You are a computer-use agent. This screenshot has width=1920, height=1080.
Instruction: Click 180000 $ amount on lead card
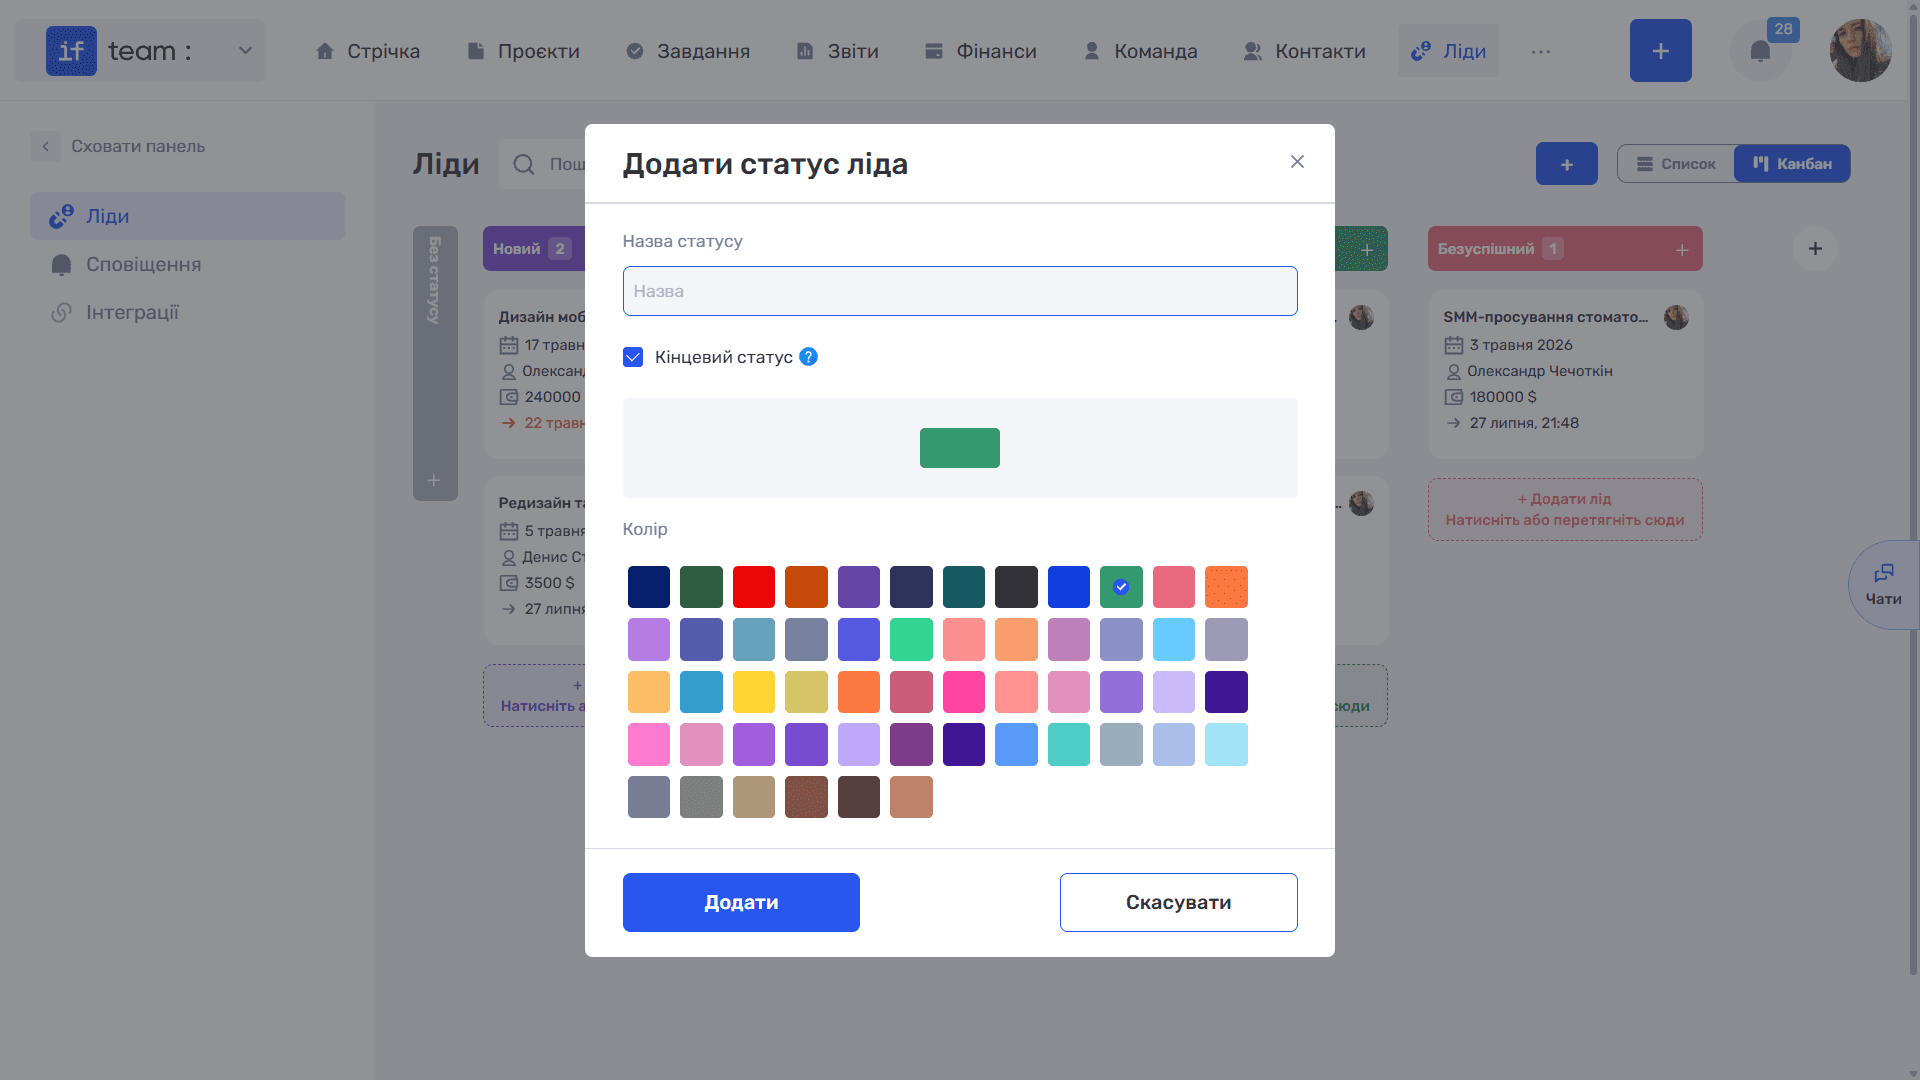point(1502,397)
